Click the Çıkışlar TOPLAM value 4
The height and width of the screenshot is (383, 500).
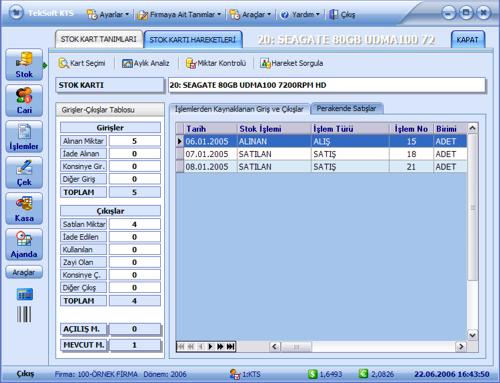point(135,301)
